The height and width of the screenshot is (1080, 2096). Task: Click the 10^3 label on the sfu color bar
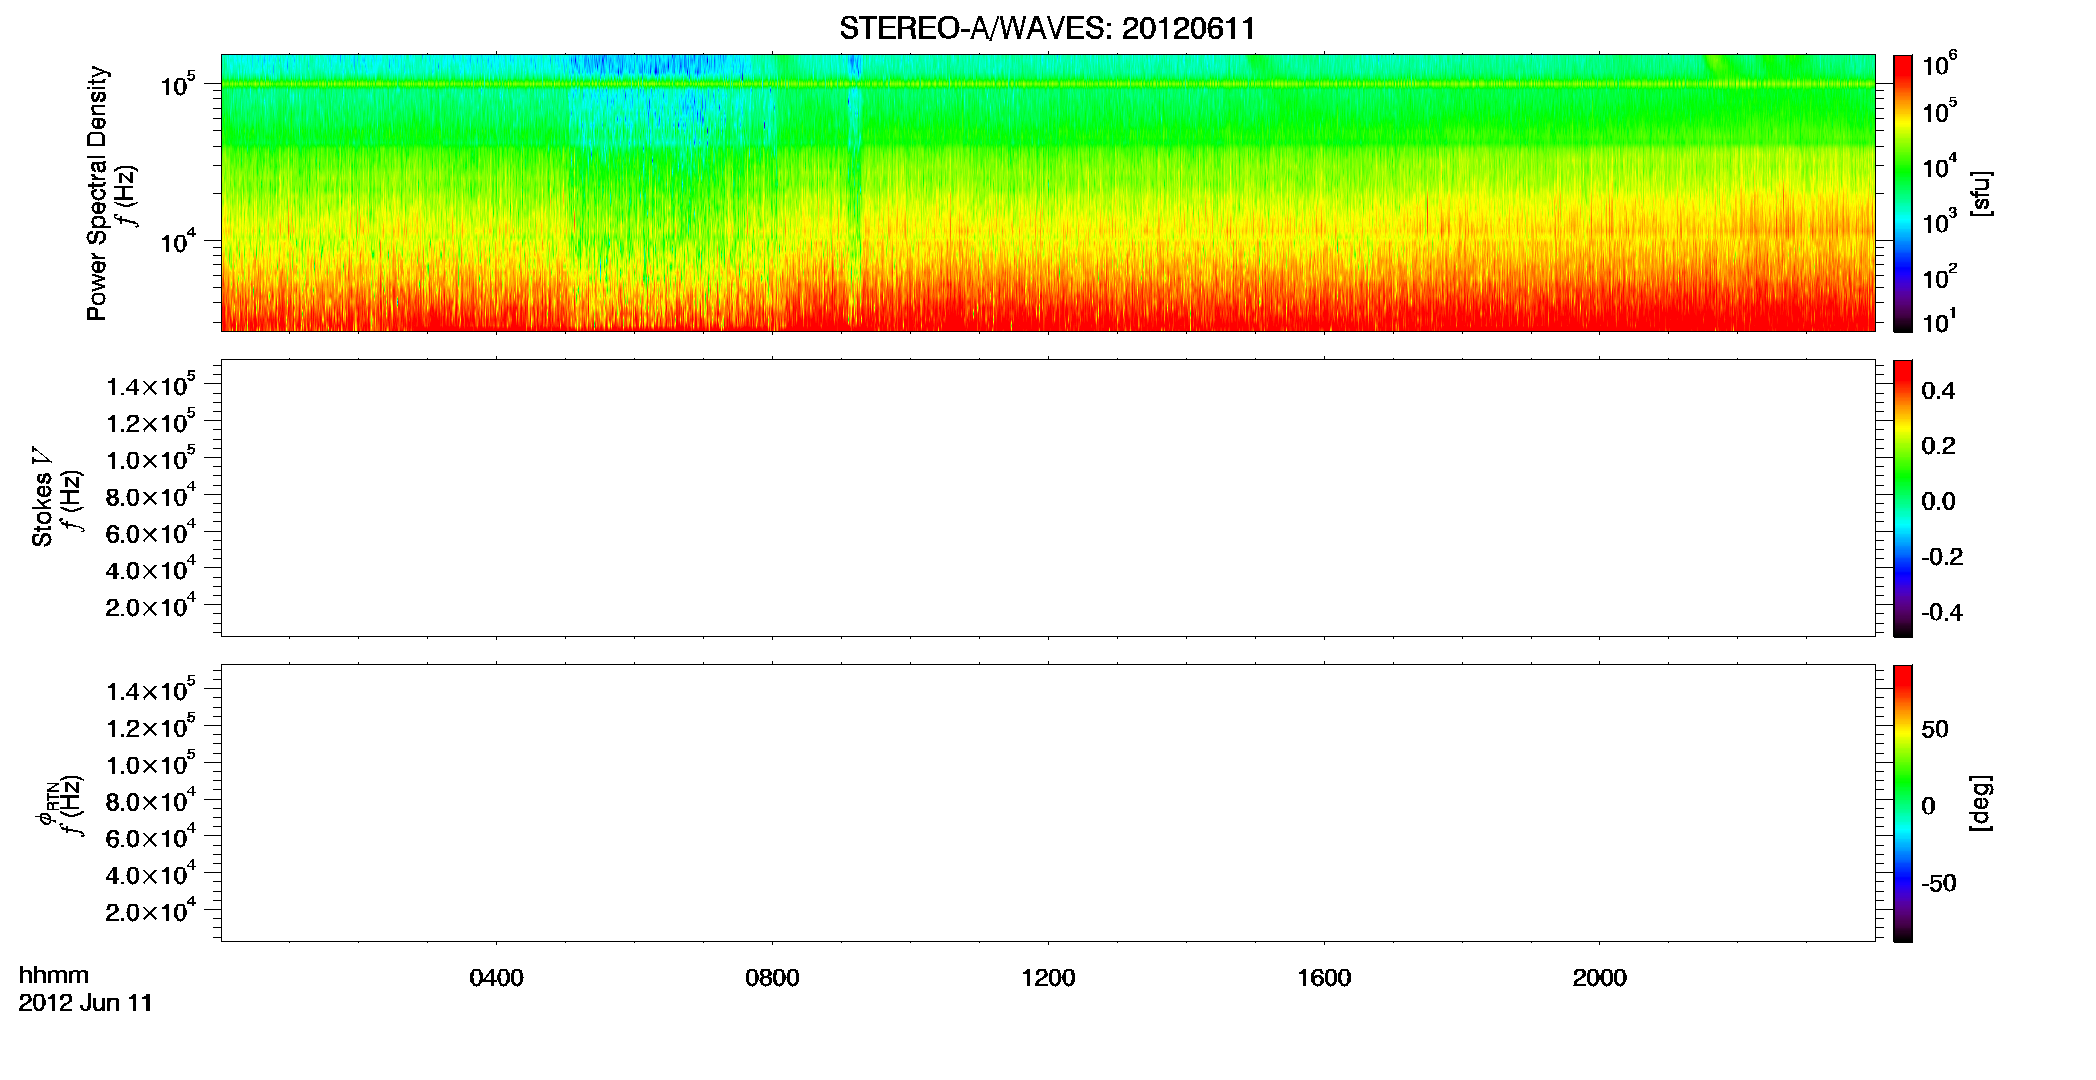pos(1940,222)
